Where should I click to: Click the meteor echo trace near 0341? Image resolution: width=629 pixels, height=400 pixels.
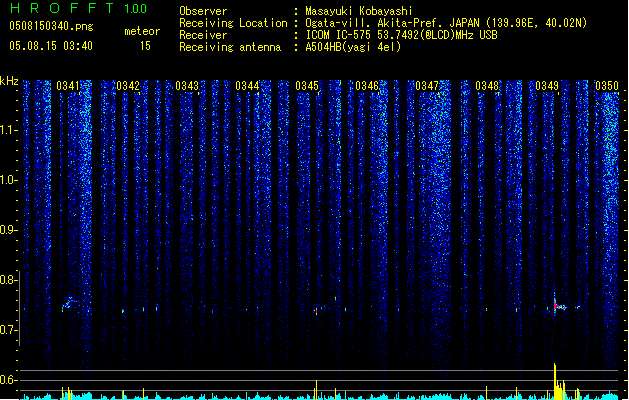68,304
